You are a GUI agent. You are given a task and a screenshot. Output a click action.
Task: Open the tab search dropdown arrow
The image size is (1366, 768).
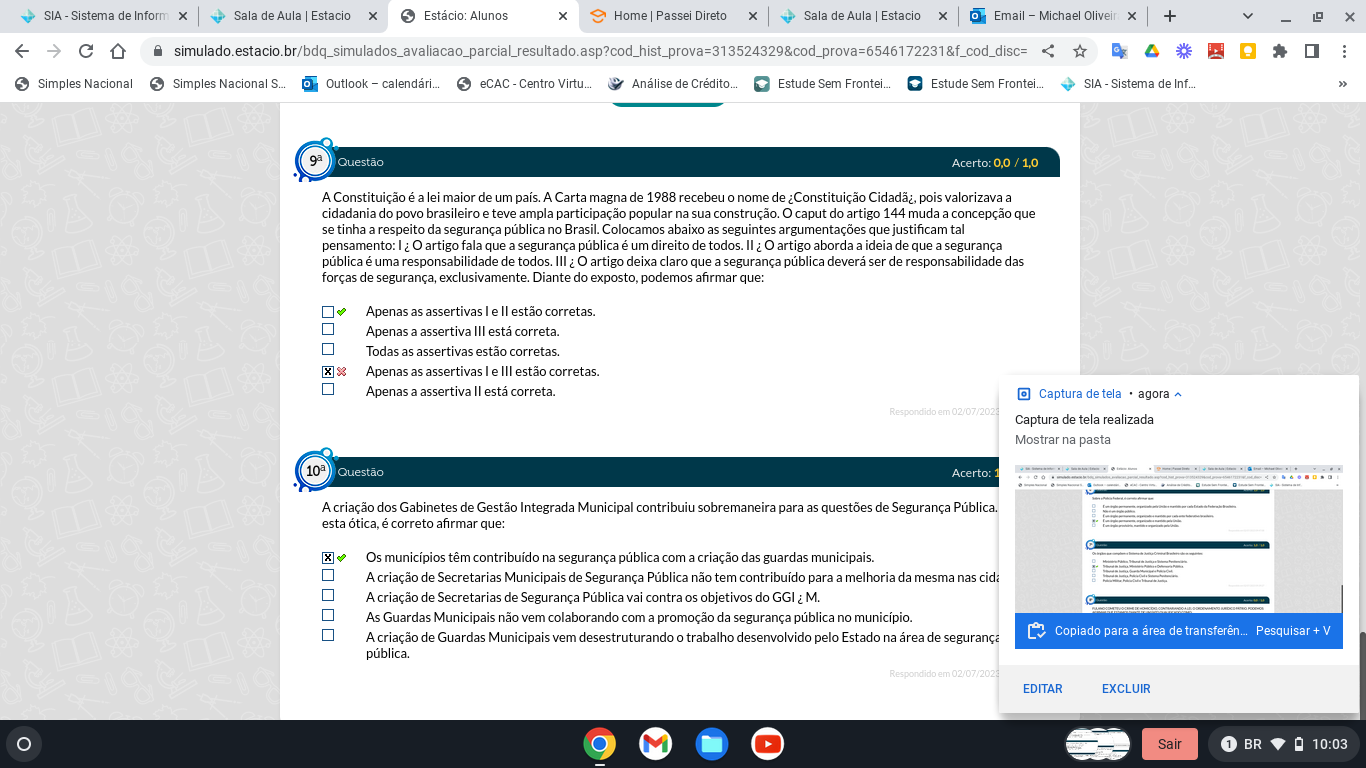pos(1248,16)
